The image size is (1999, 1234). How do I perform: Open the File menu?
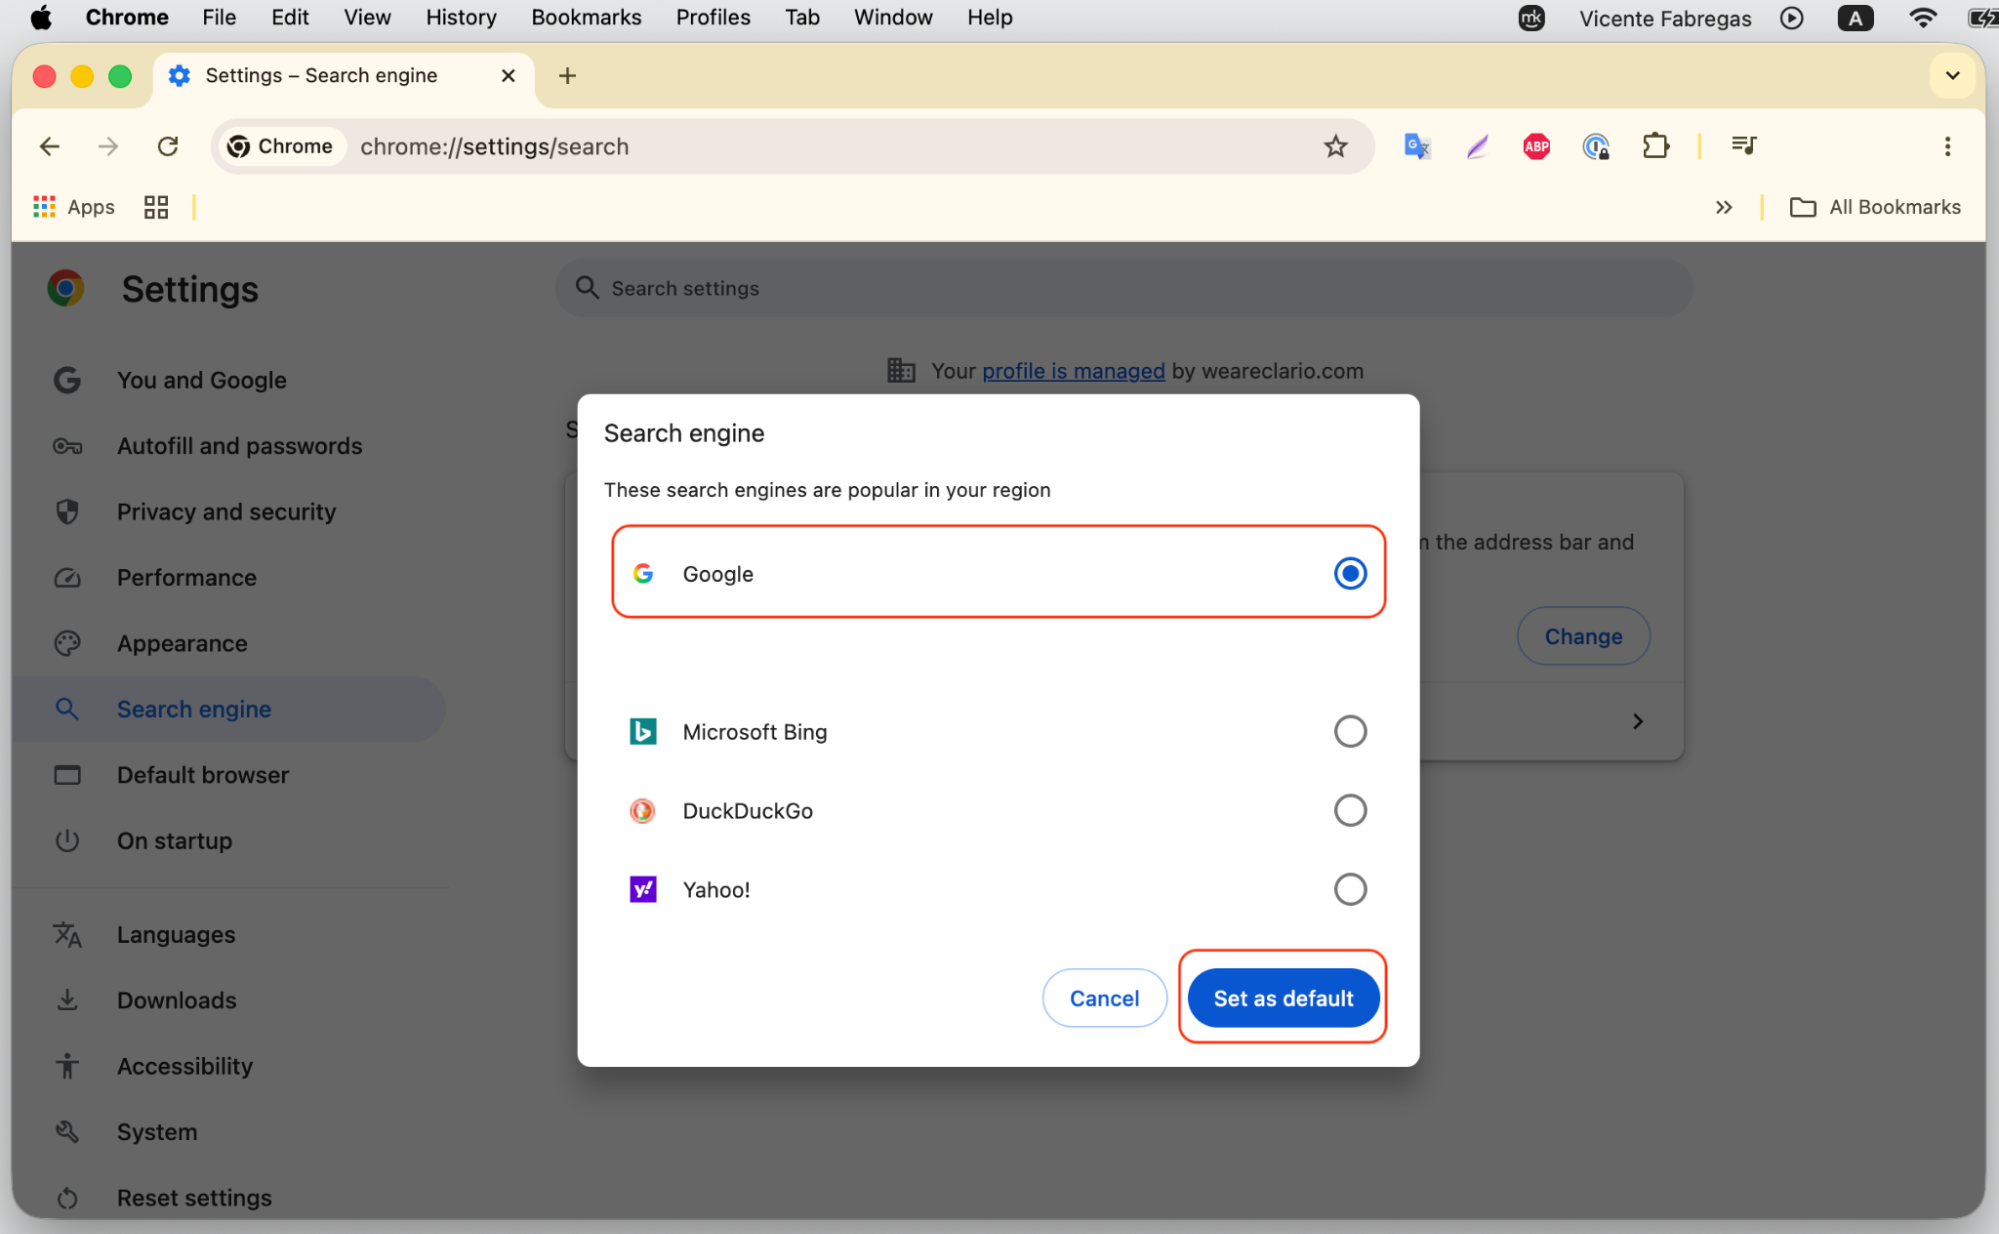(x=219, y=18)
